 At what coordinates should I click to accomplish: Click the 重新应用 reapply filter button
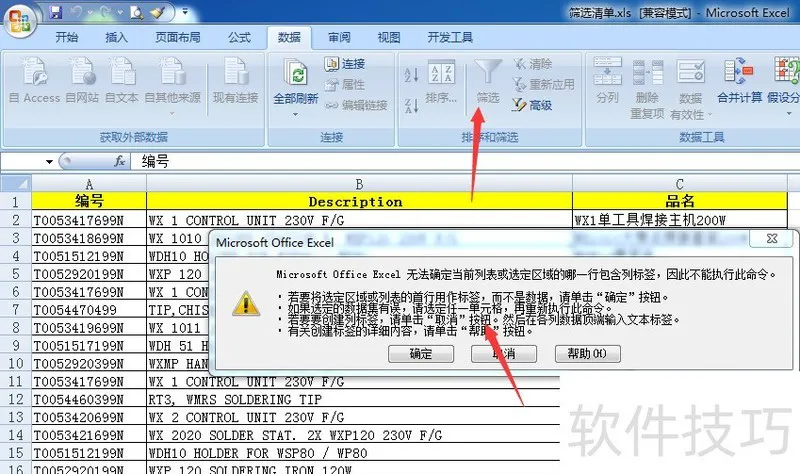coord(543,84)
